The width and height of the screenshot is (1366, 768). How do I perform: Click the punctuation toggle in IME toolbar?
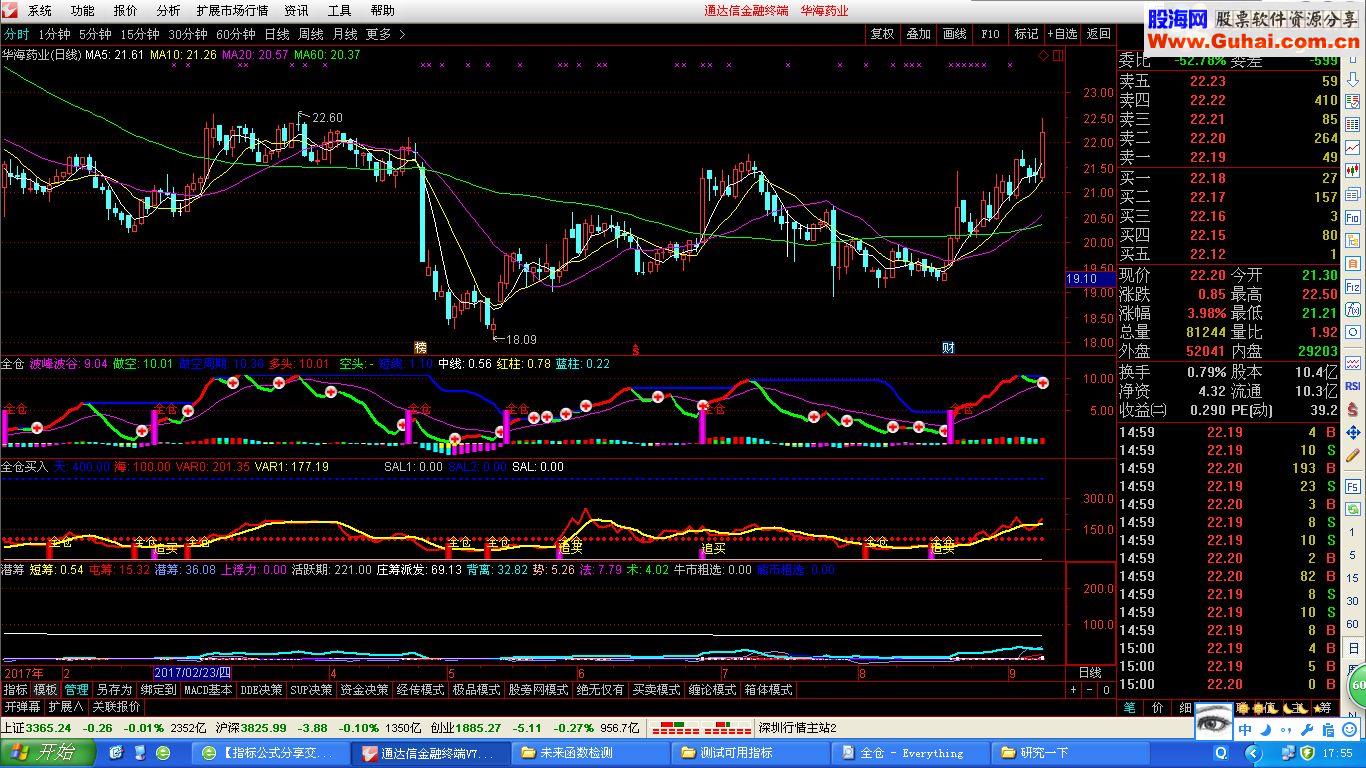(1285, 730)
